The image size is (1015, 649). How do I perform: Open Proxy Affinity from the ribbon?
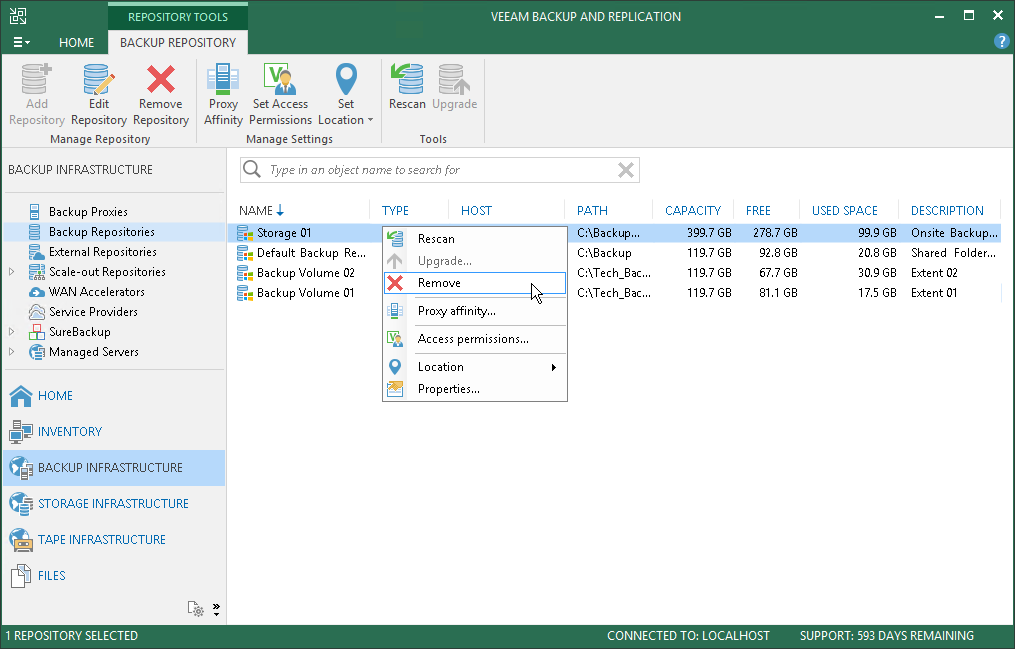point(223,94)
